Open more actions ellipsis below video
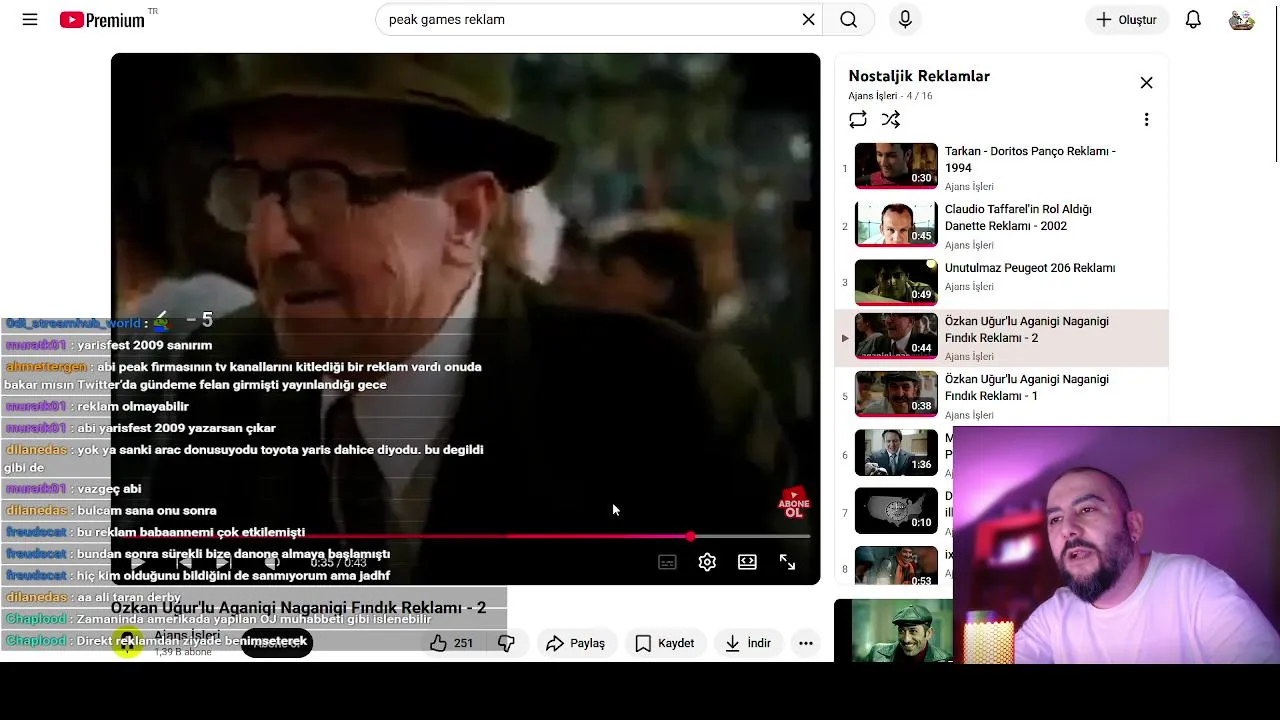Screen dimensions: 1280x720 coord(806,643)
